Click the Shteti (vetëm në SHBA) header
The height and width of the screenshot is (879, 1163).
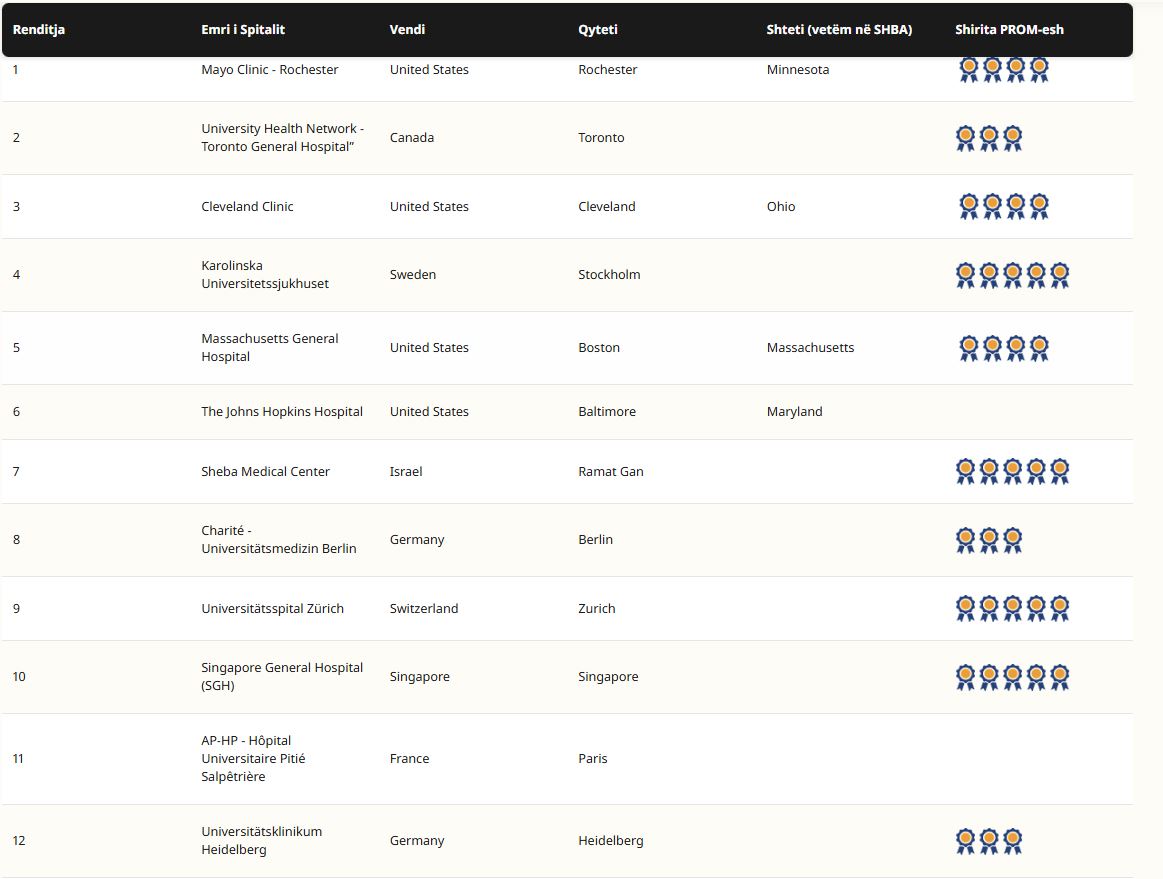coord(839,30)
